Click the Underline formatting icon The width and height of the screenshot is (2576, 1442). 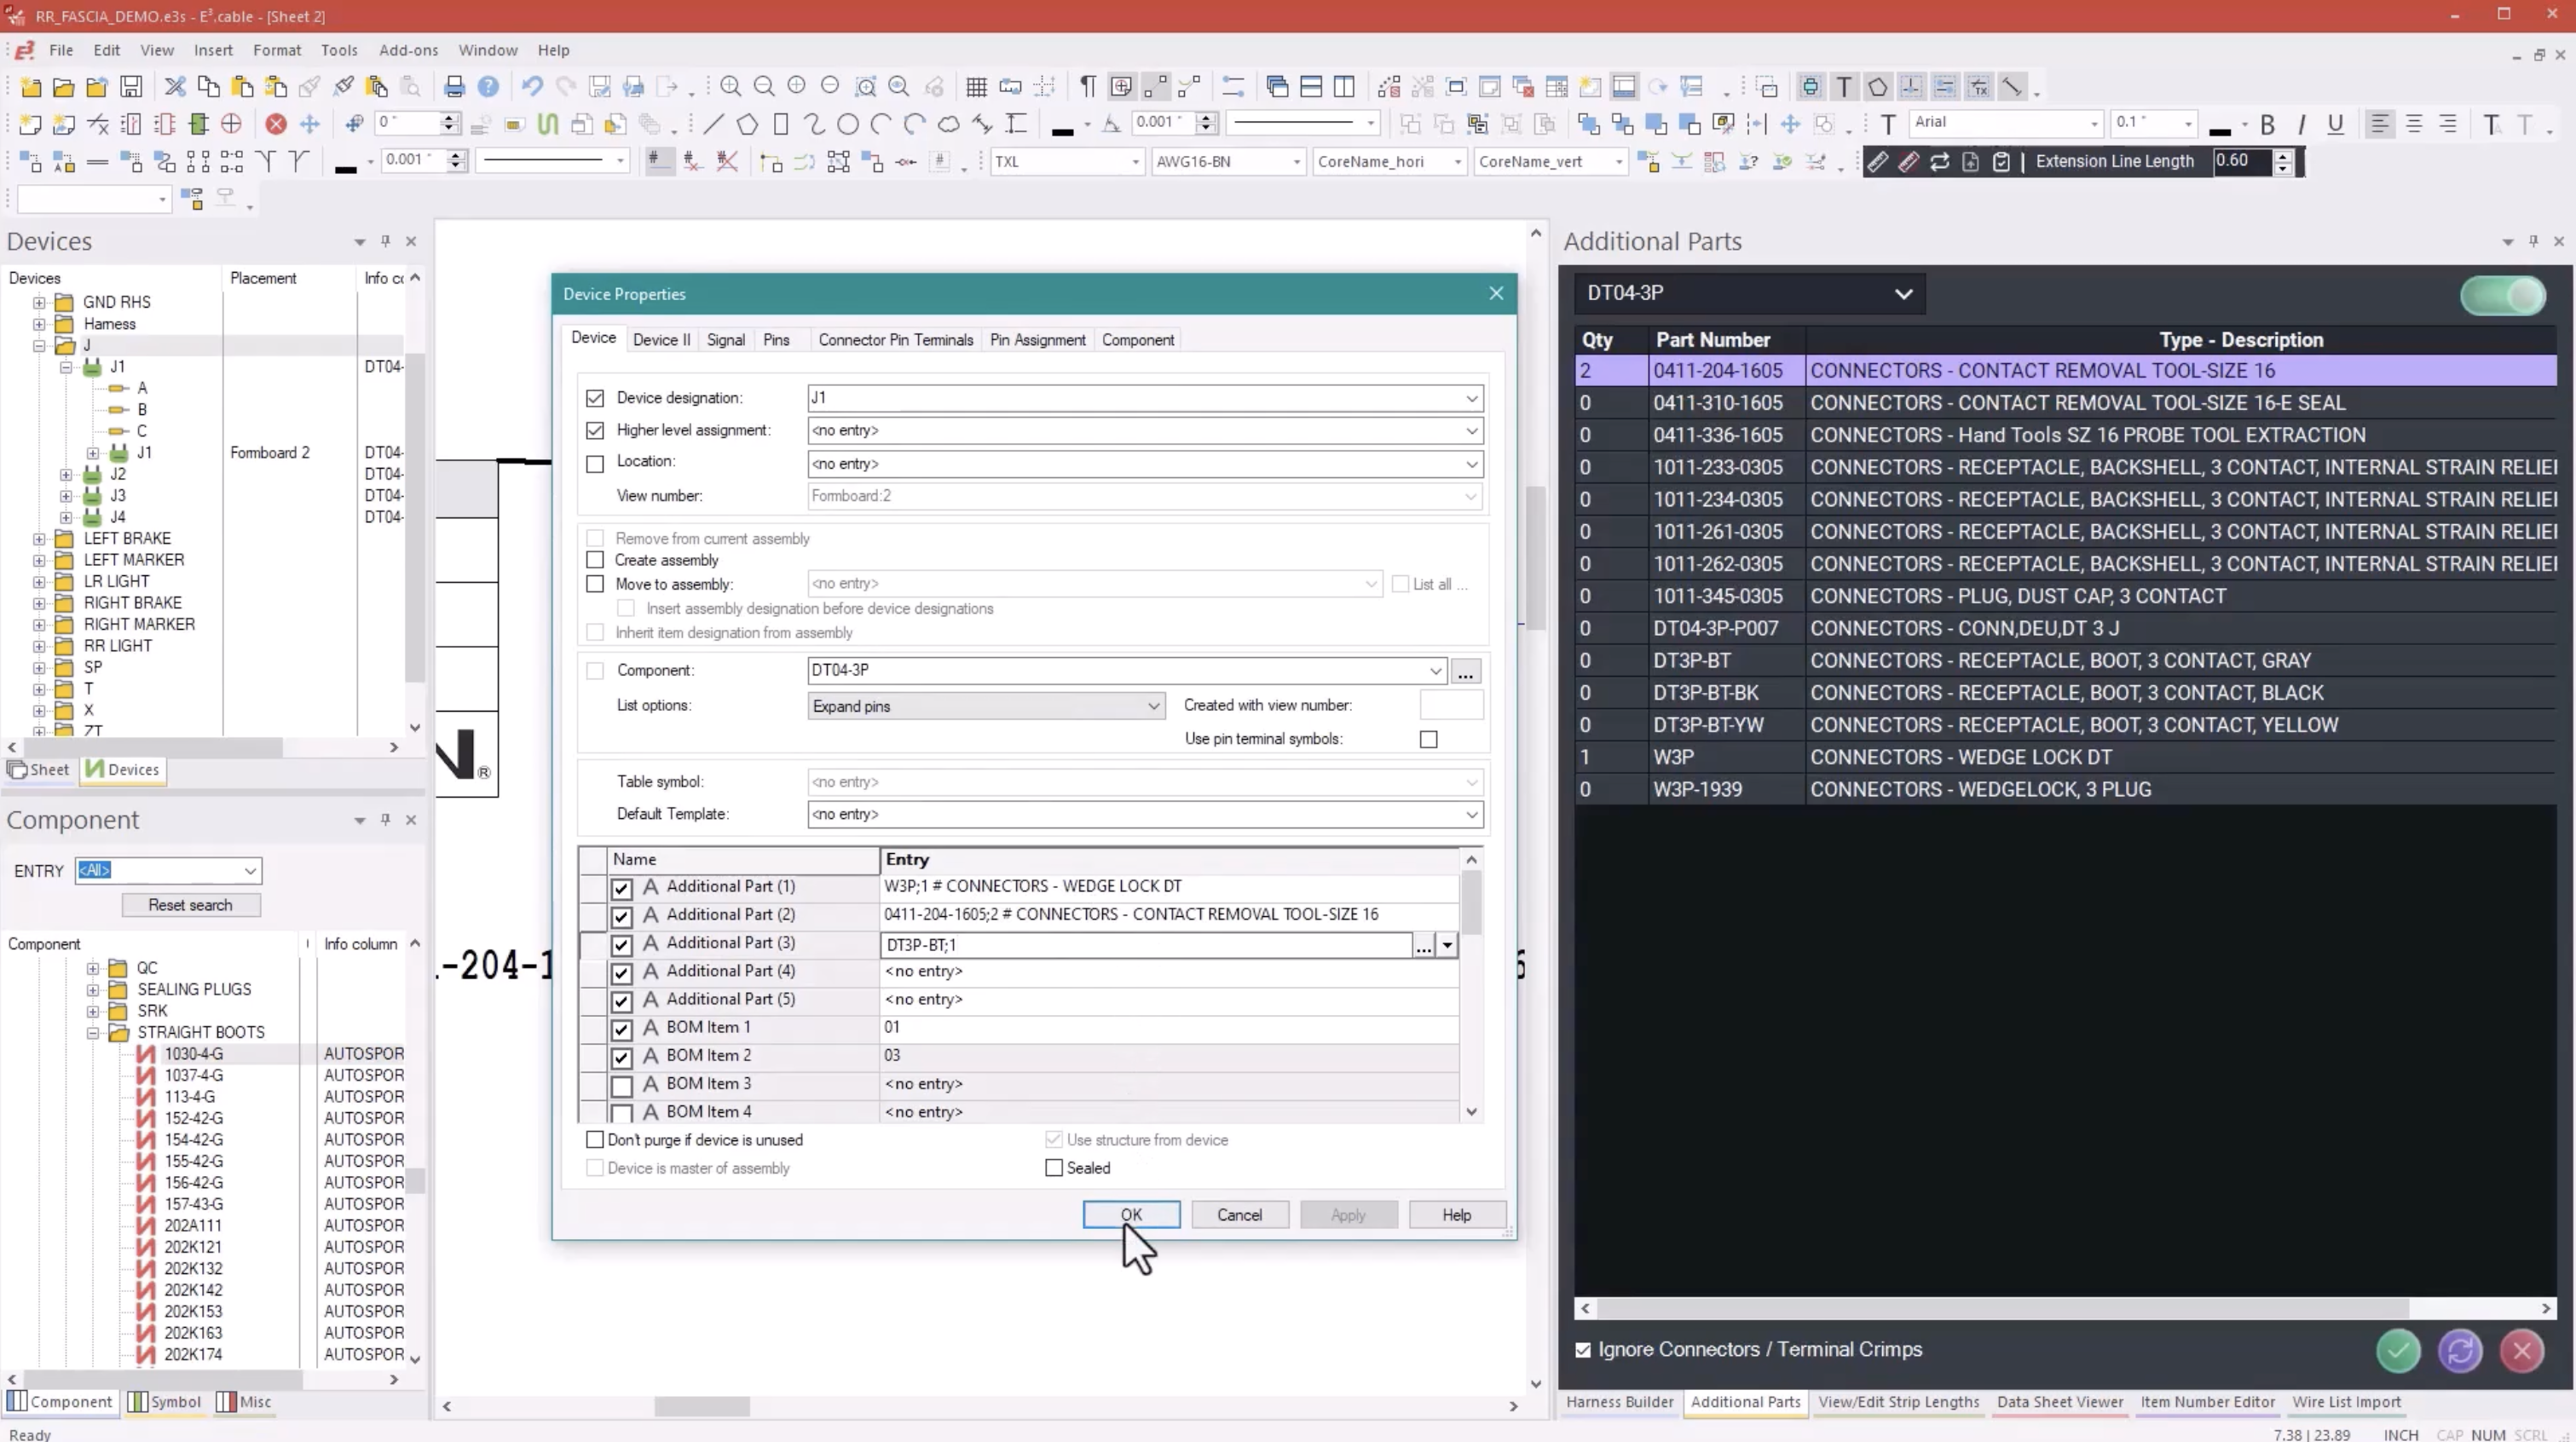2335,124
